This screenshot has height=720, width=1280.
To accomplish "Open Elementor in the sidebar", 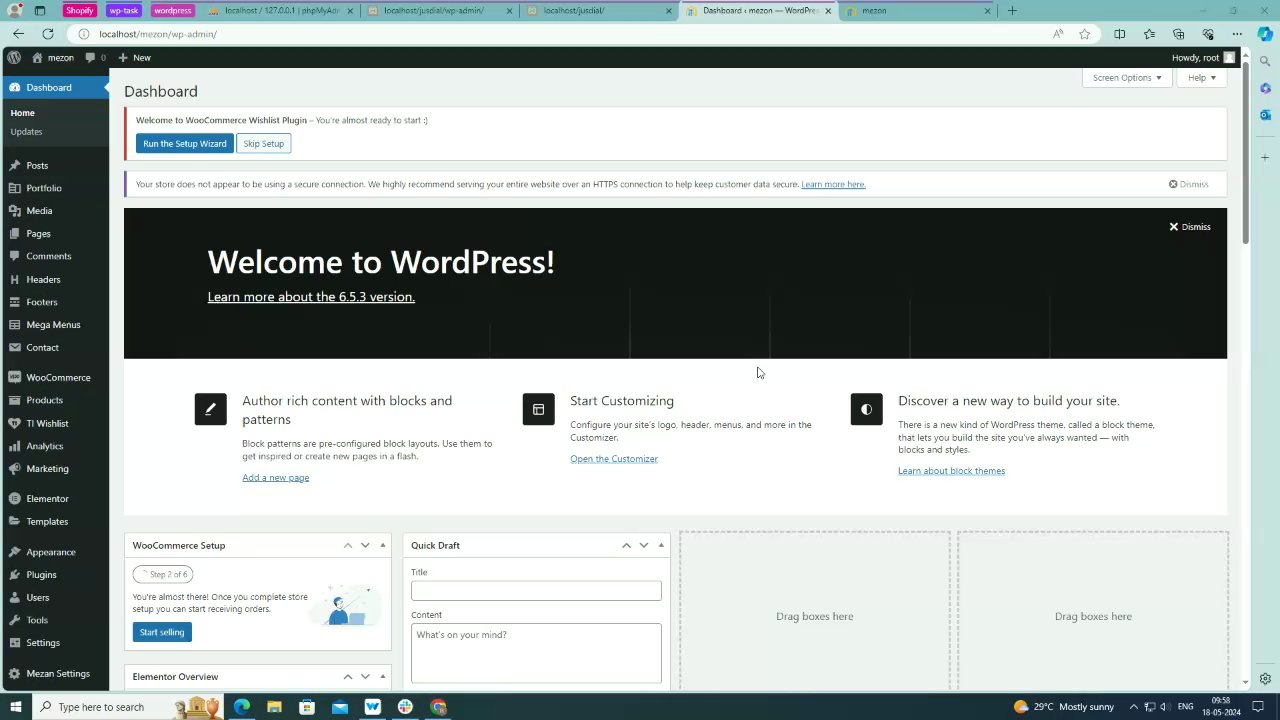I will [x=47, y=499].
